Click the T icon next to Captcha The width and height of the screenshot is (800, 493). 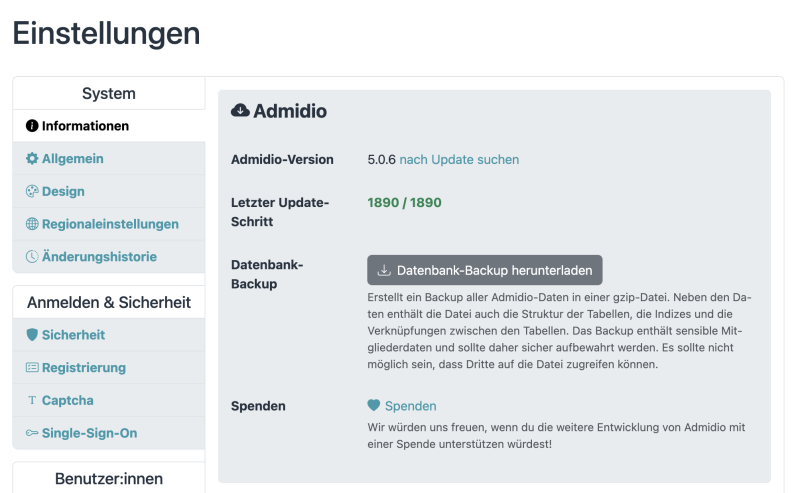pyautogui.click(x=32, y=401)
